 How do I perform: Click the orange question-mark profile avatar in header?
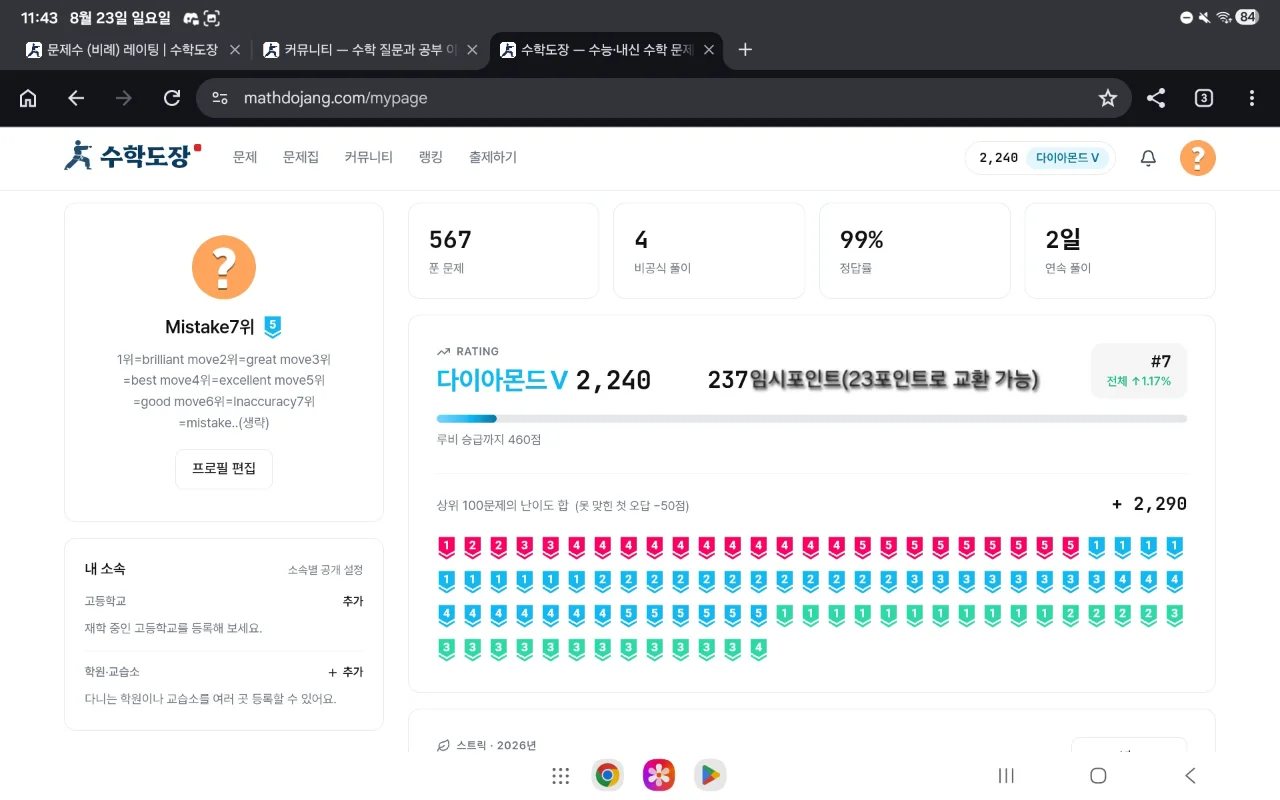(1197, 158)
